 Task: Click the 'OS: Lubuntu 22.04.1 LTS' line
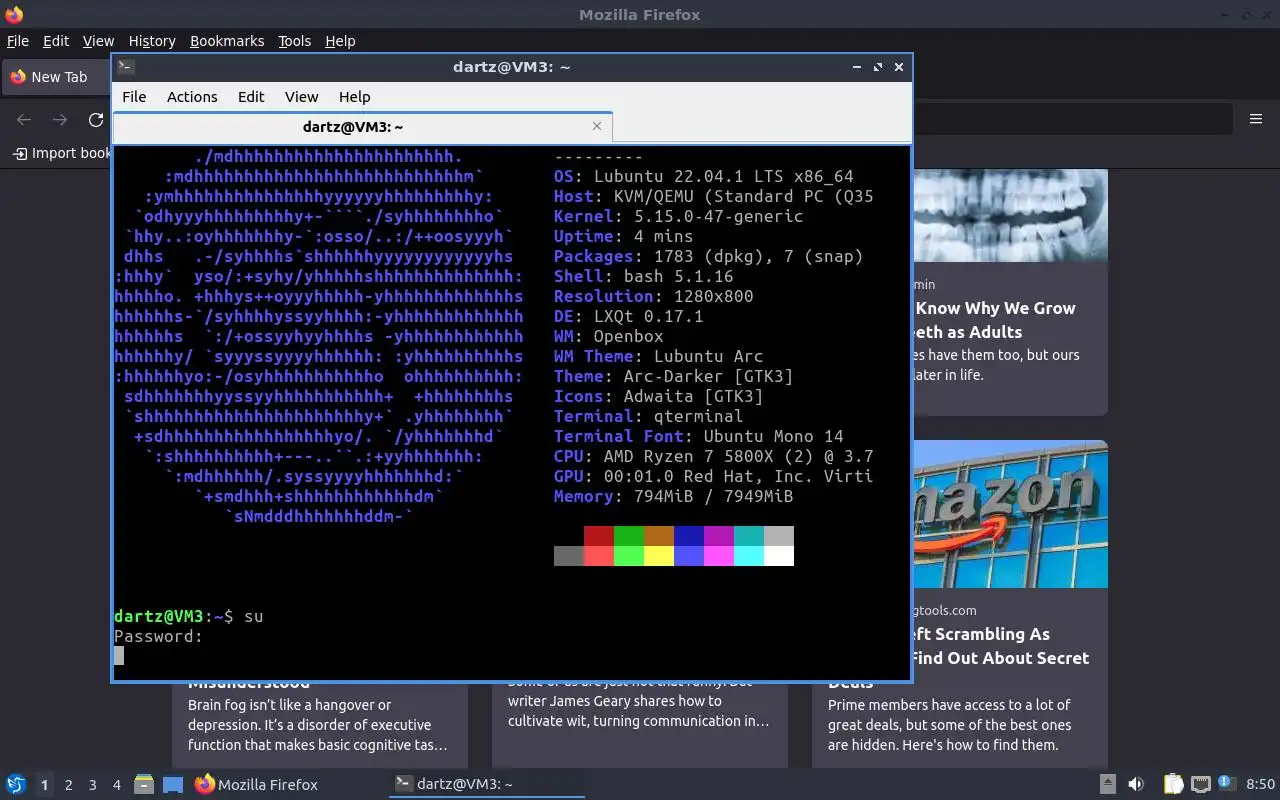[x=704, y=176]
